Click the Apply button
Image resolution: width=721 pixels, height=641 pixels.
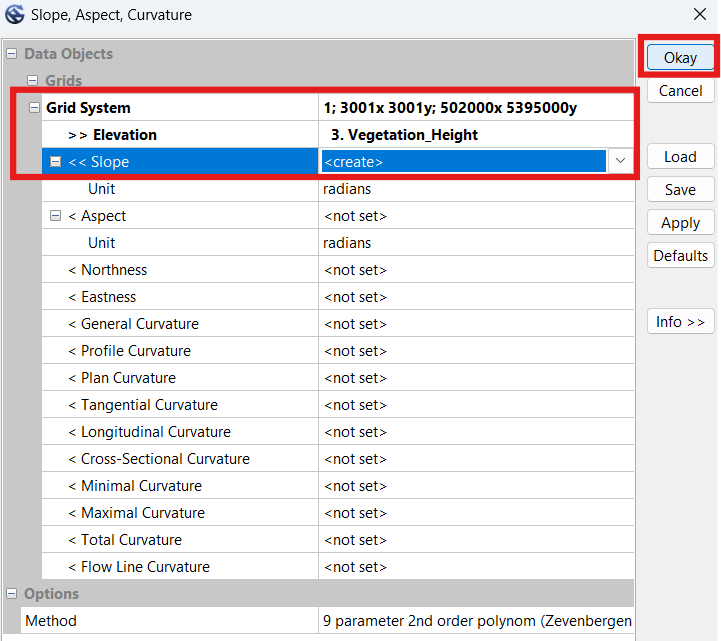point(680,223)
